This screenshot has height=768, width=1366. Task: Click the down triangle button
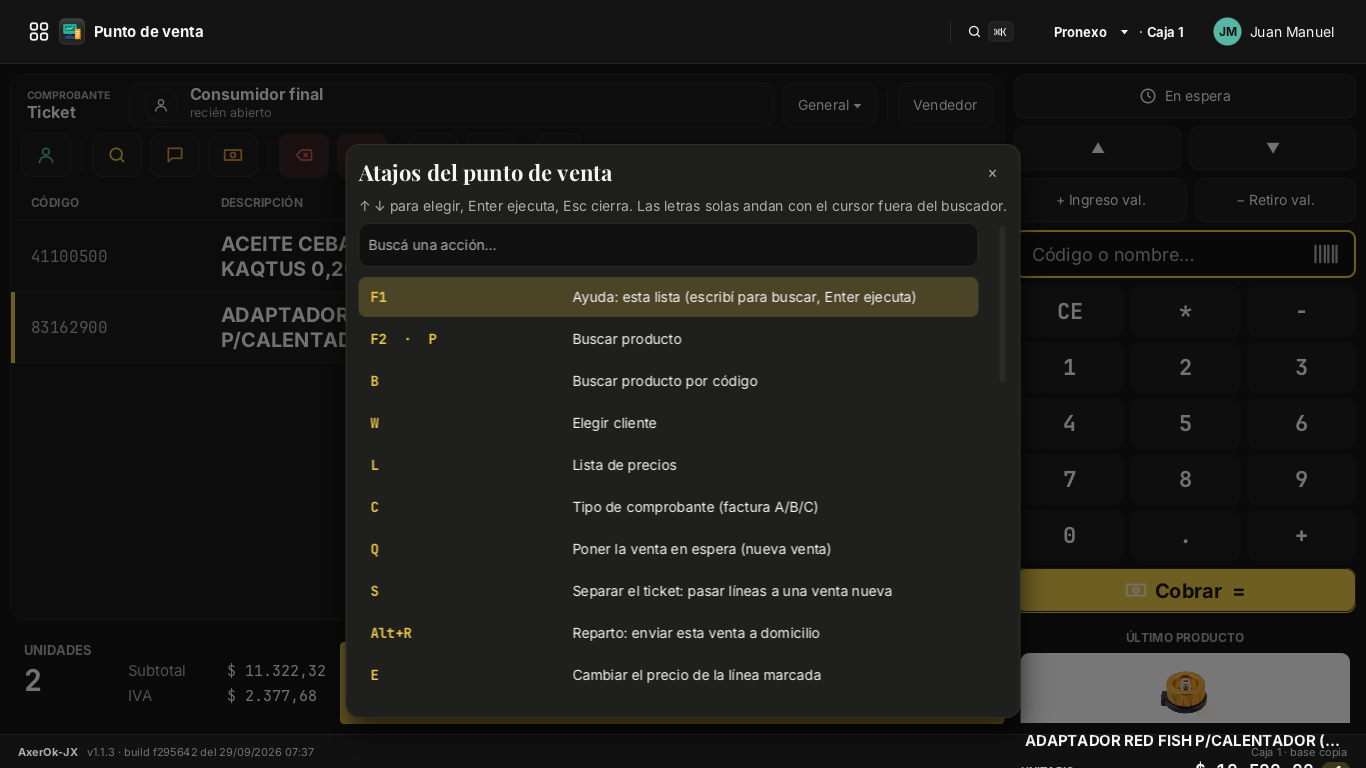(1273, 148)
